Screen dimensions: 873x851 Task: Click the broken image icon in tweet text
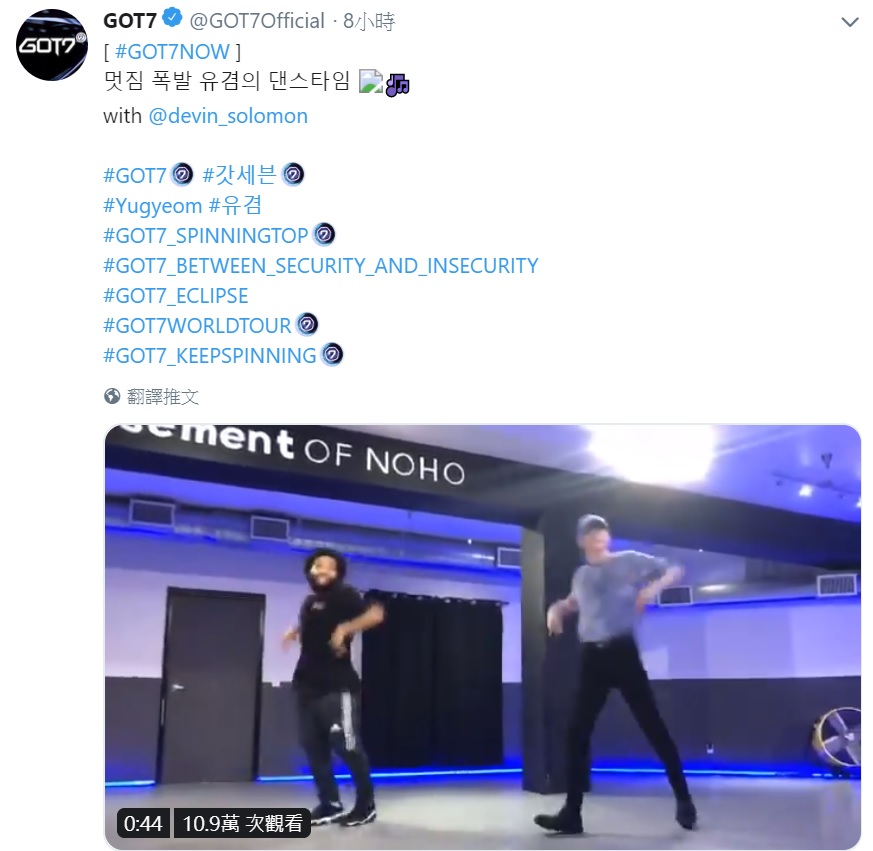pos(371,81)
